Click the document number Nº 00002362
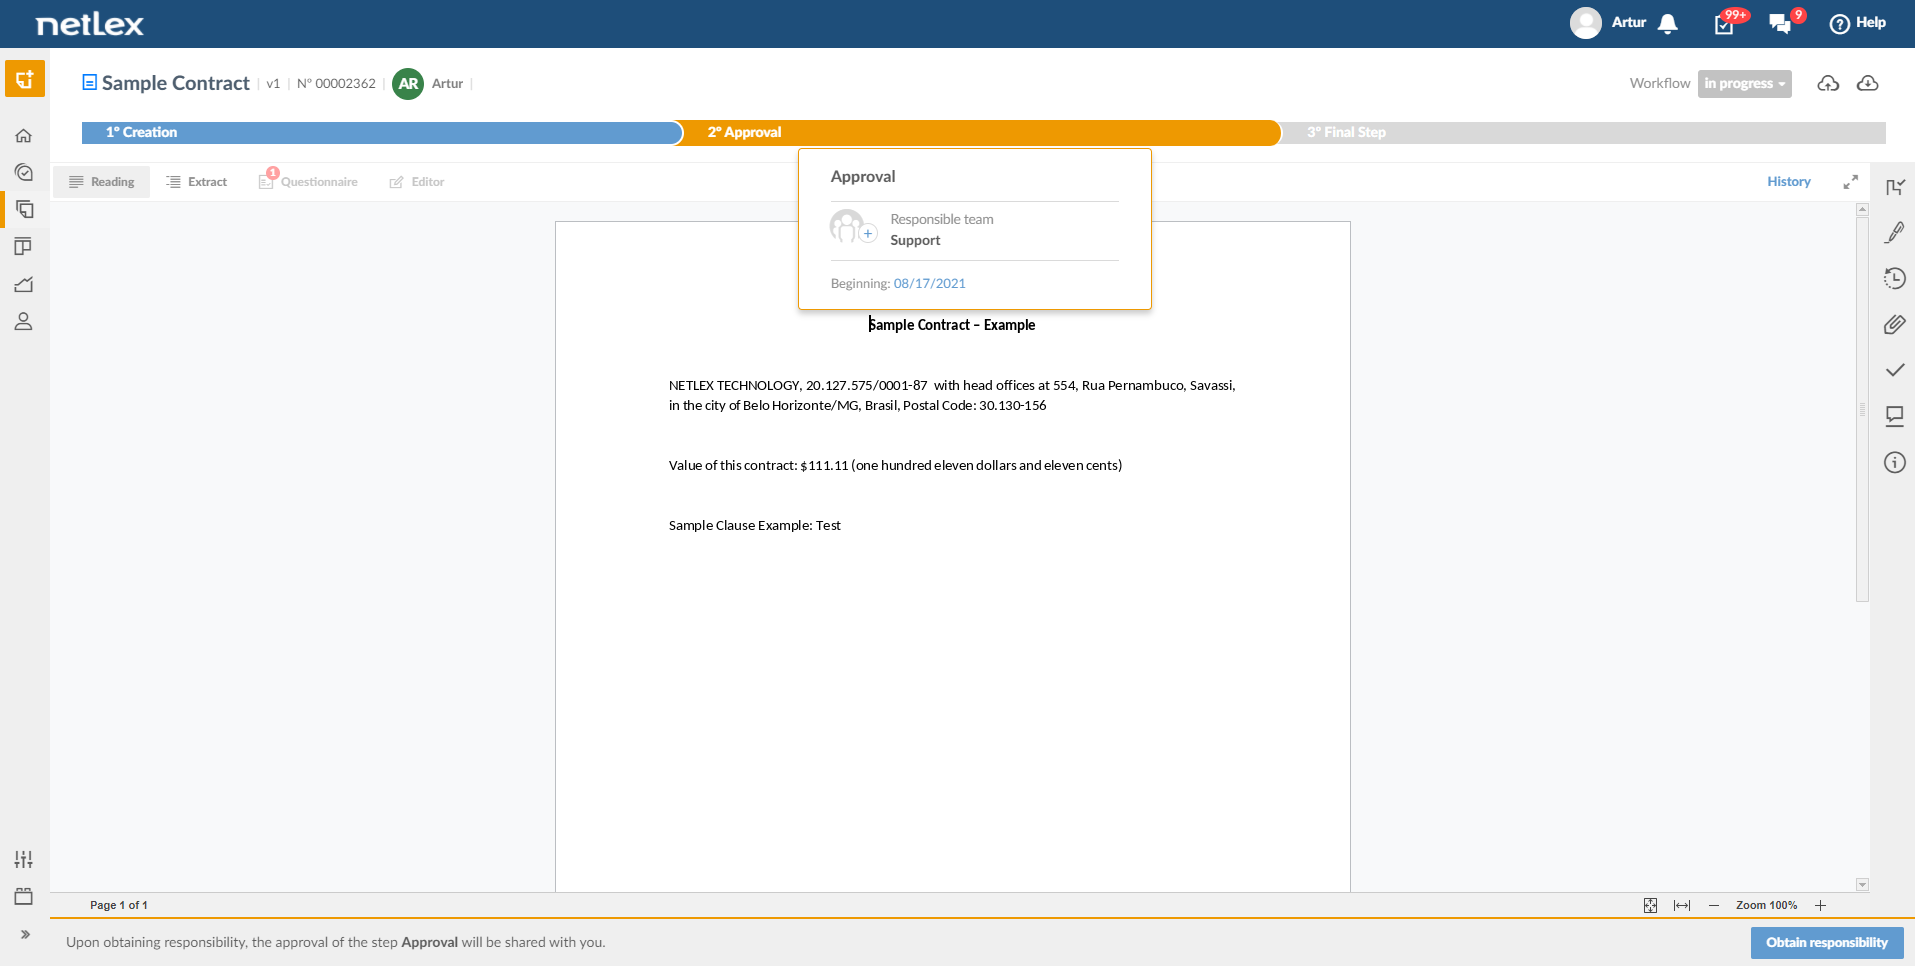Image resolution: width=1915 pixels, height=966 pixels. click(336, 84)
